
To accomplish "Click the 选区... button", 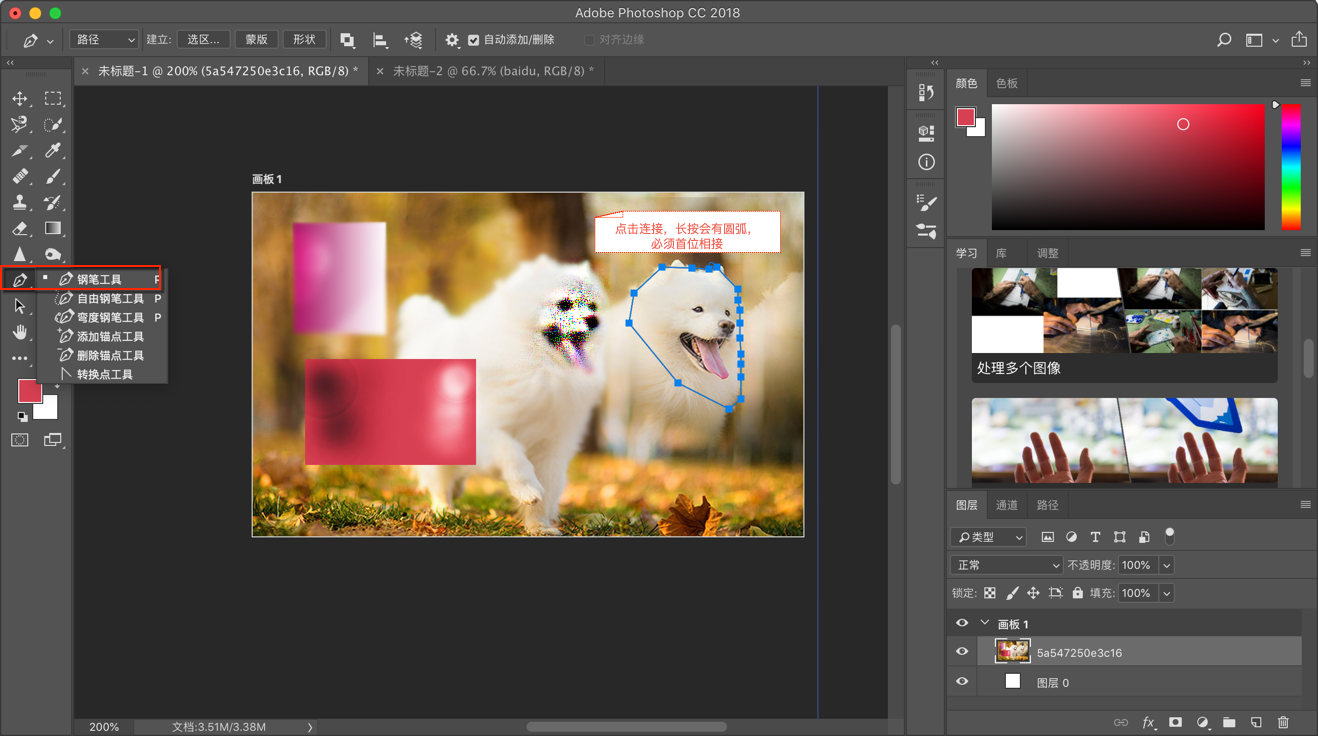I will click(x=203, y=40).
